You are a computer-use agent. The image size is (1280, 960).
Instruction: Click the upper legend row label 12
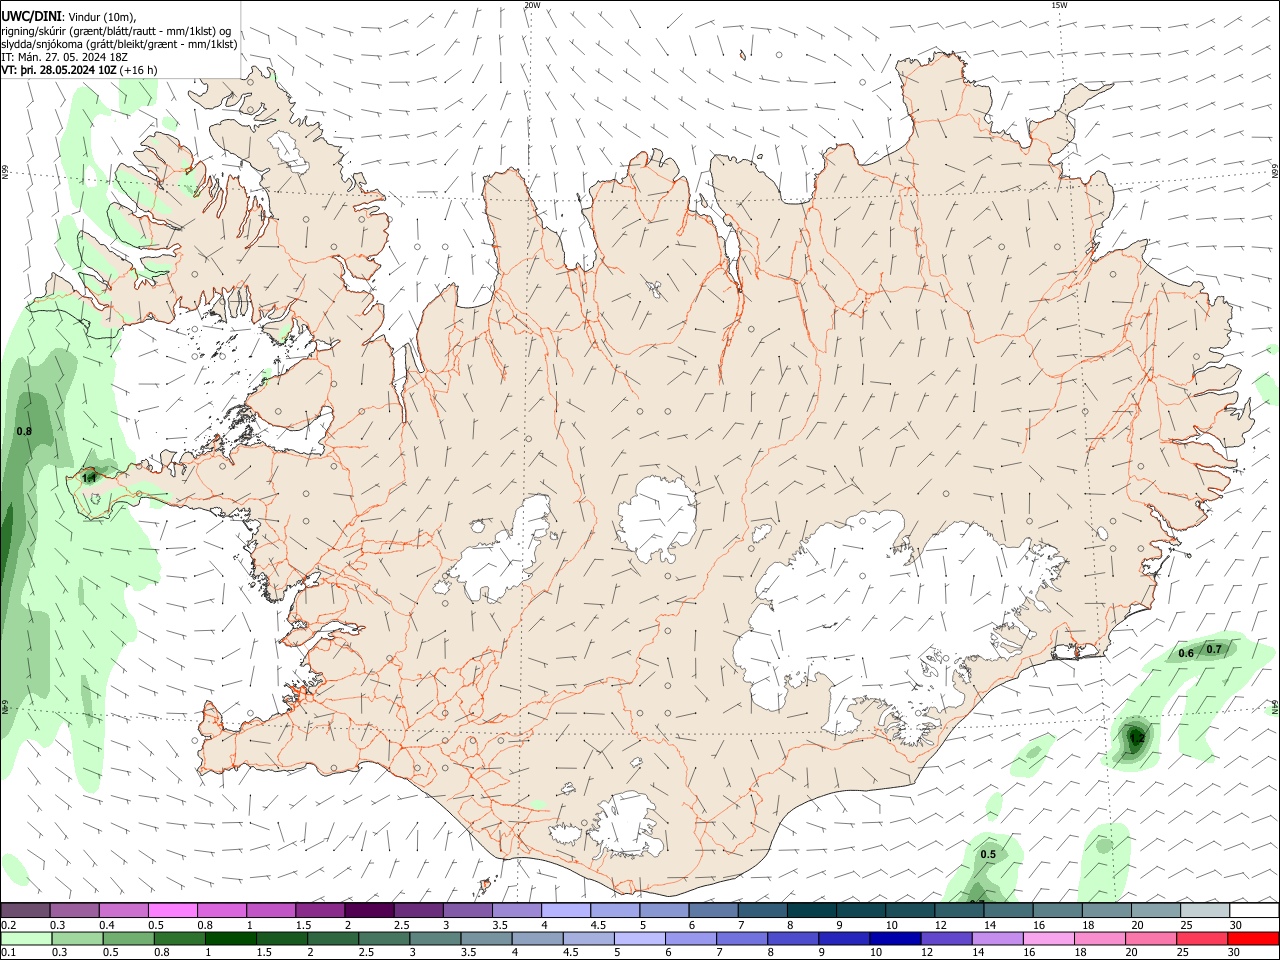pyautogui.click(x=940, y=925)
